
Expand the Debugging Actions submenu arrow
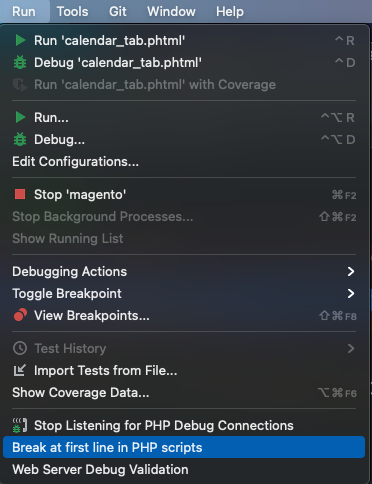point(351,271)
